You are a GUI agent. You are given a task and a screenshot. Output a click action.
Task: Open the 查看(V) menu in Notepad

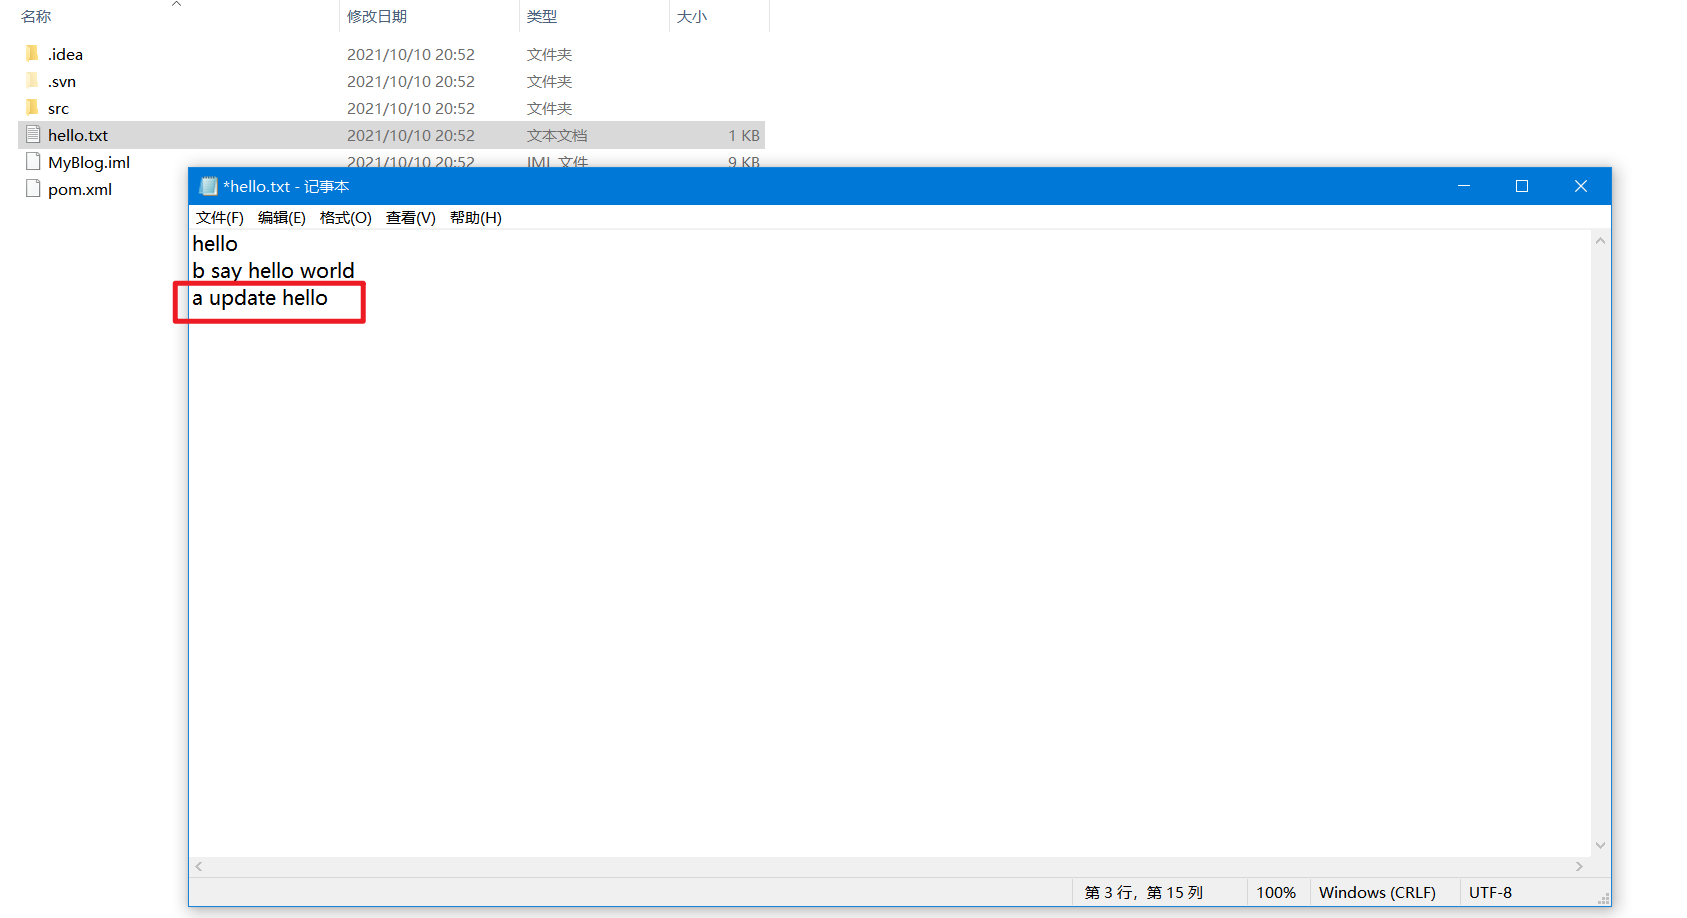411,218
